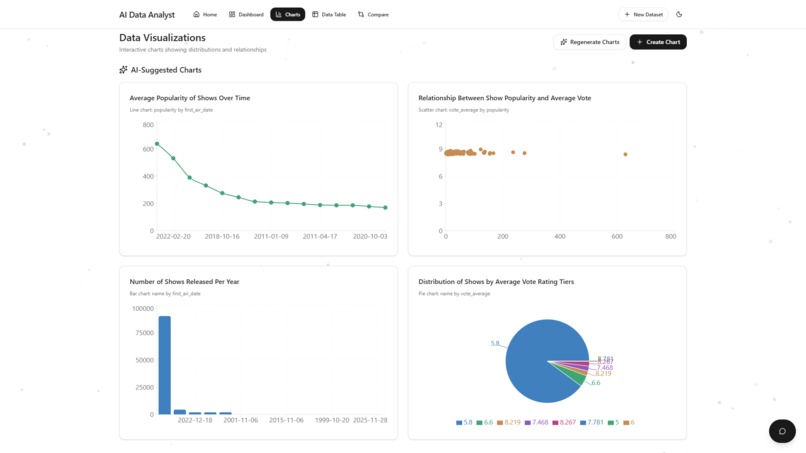Click the Compare arrows icon
806x453 pixels.
click(361, 14)
